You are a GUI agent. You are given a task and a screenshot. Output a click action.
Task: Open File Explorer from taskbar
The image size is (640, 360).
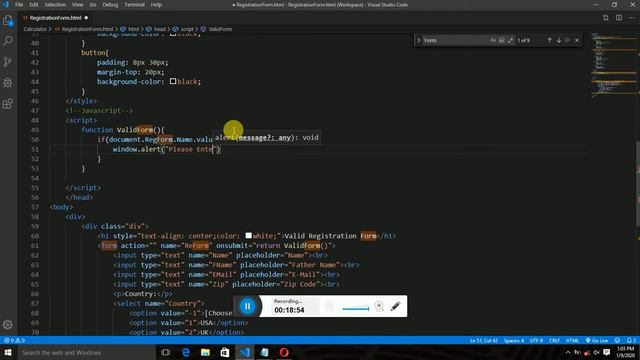[205, 352]
